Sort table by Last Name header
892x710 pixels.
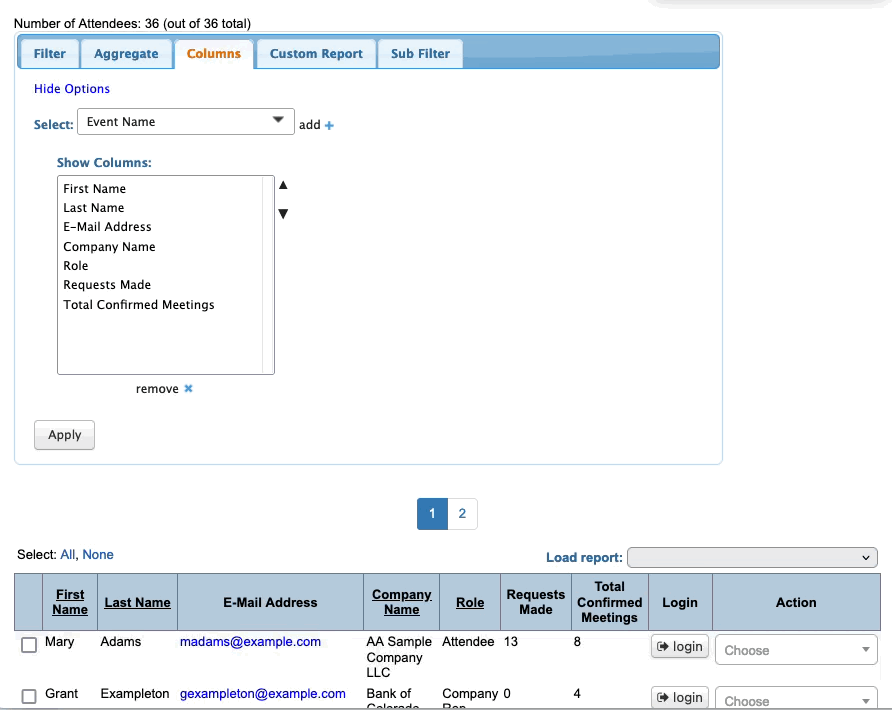click(x=137, y=603)
